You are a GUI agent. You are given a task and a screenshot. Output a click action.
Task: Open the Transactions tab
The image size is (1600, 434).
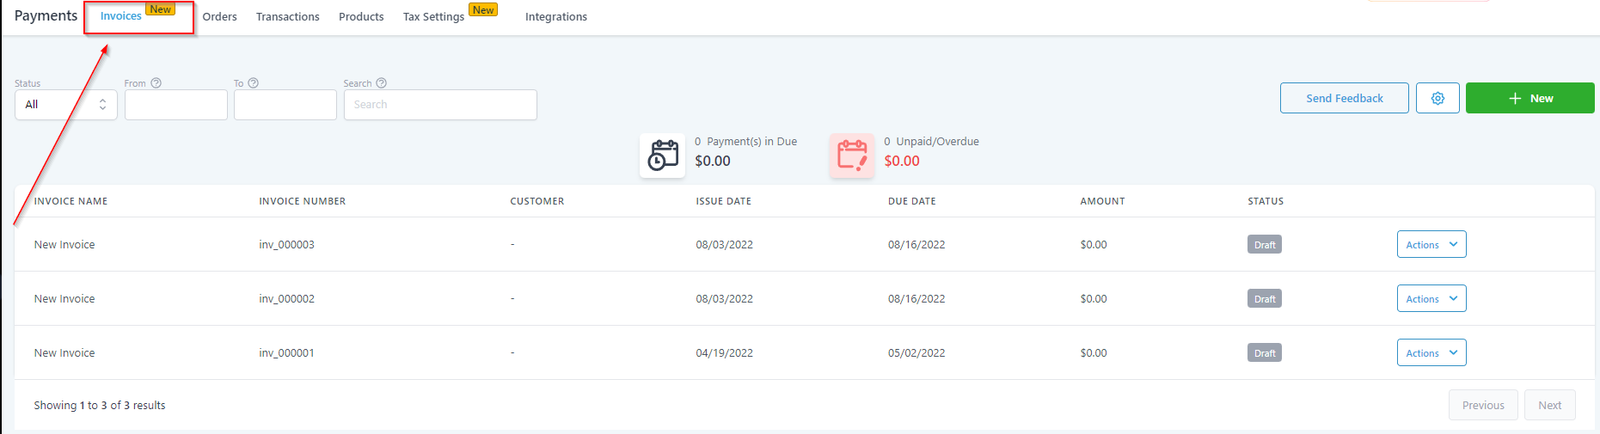coord(287,17)
